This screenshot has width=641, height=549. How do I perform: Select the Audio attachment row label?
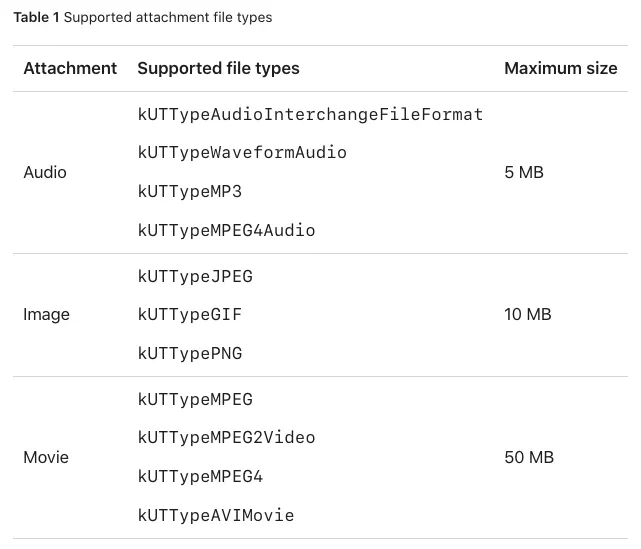click(45, 173)
